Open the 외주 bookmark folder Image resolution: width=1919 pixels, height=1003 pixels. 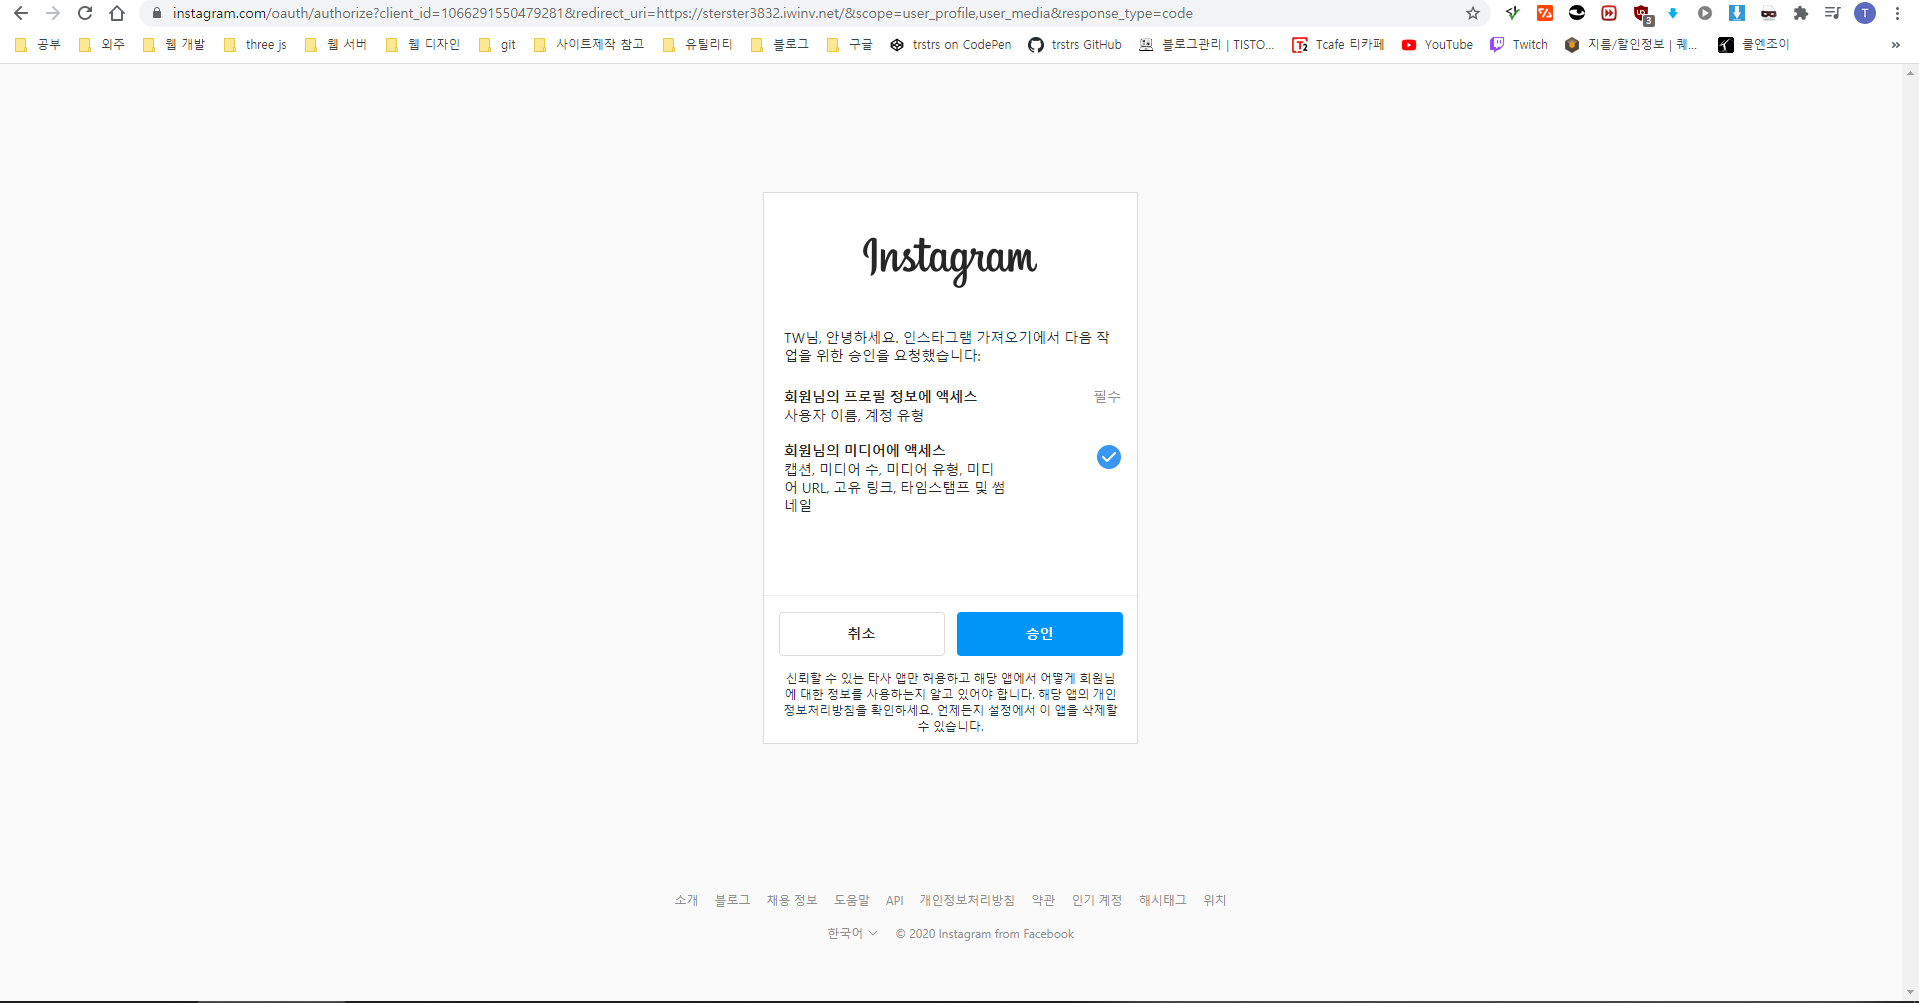[x=102, y=44]
